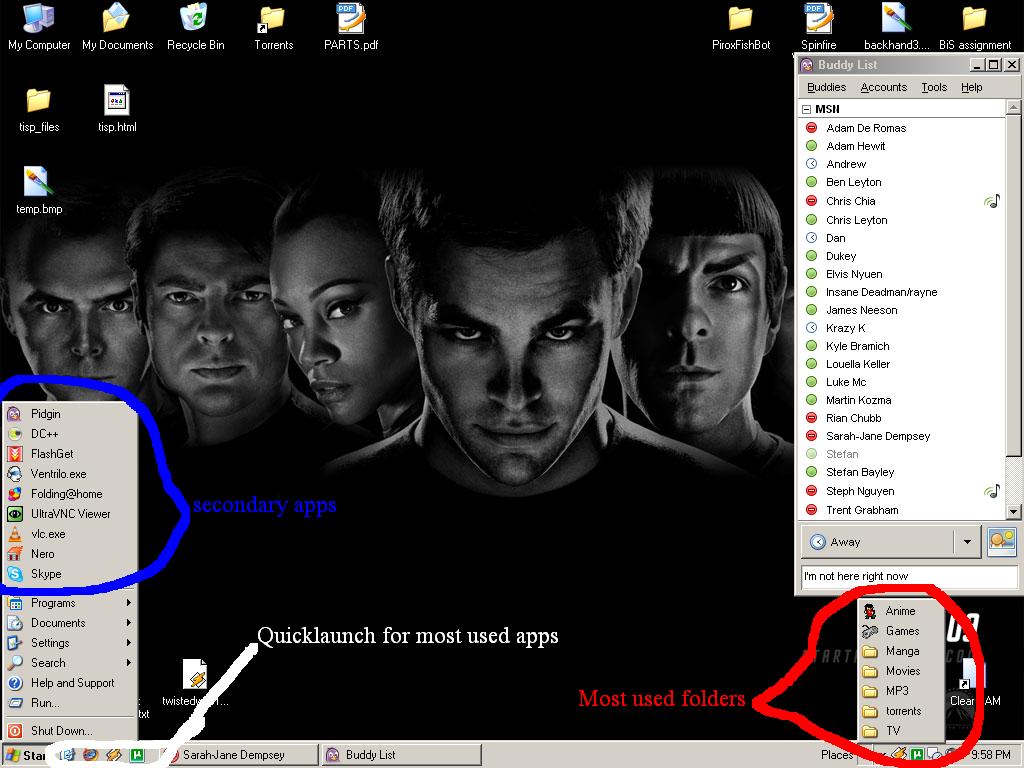
Task: Expand the Documents submenu in Start menu
Action: point(70,623)
